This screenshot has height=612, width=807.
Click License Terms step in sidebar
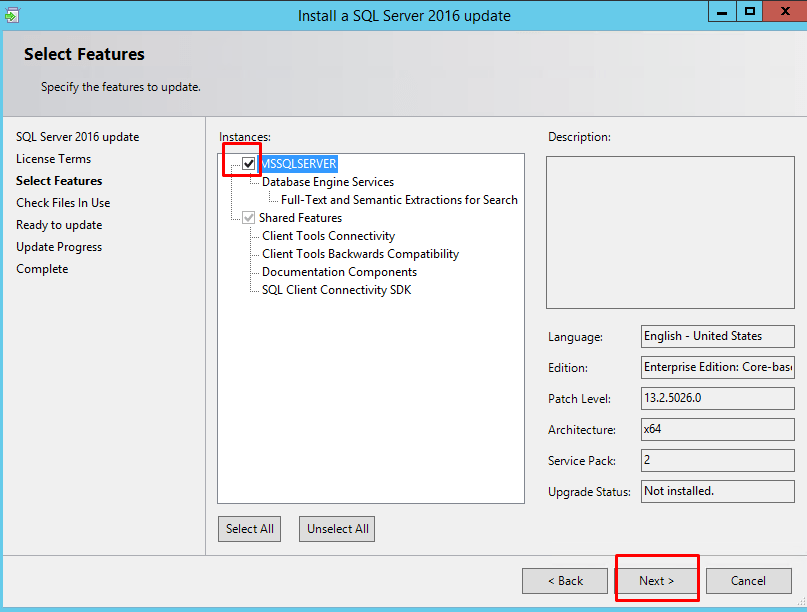53,159
